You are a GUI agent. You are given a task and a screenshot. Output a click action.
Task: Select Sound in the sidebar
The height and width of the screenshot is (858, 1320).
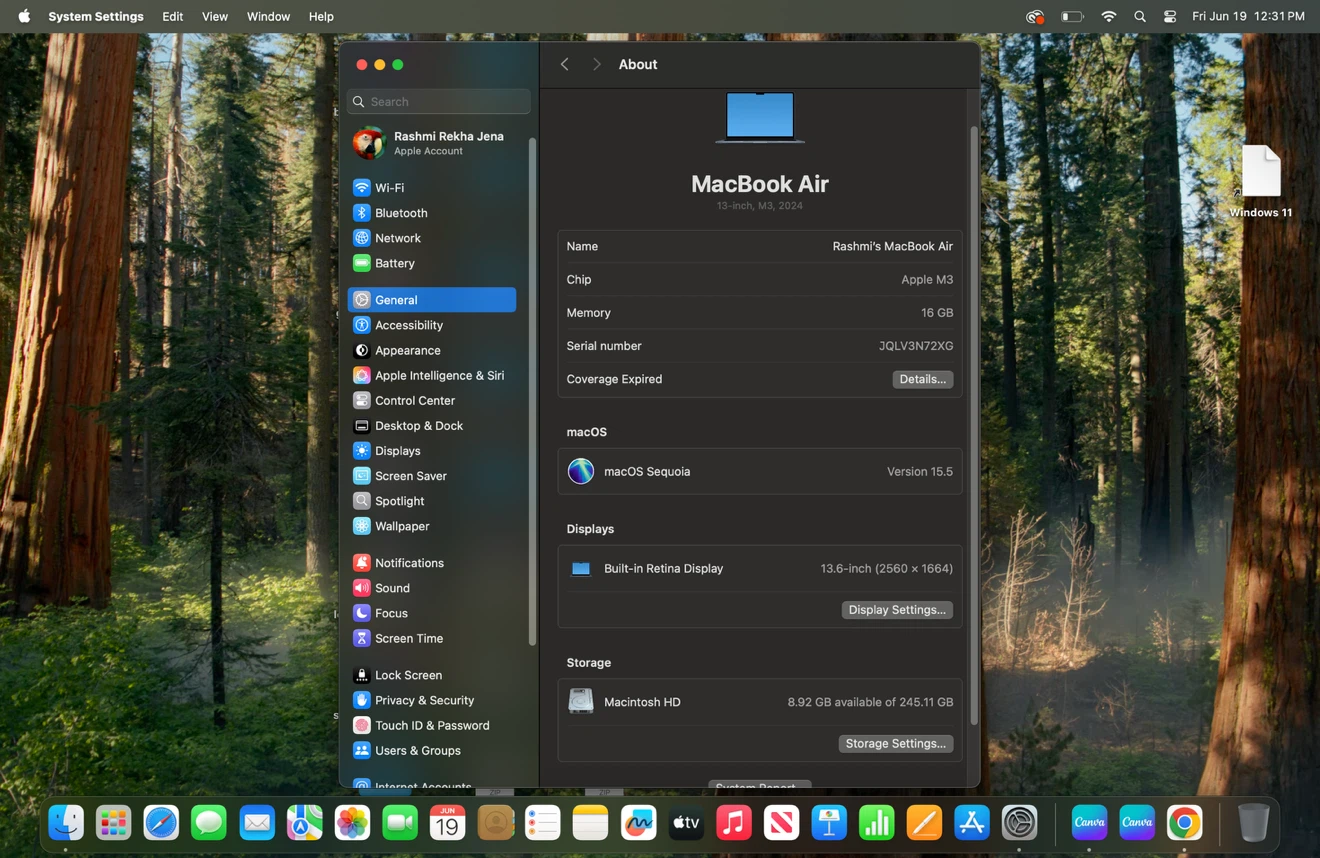click(432, 588)
